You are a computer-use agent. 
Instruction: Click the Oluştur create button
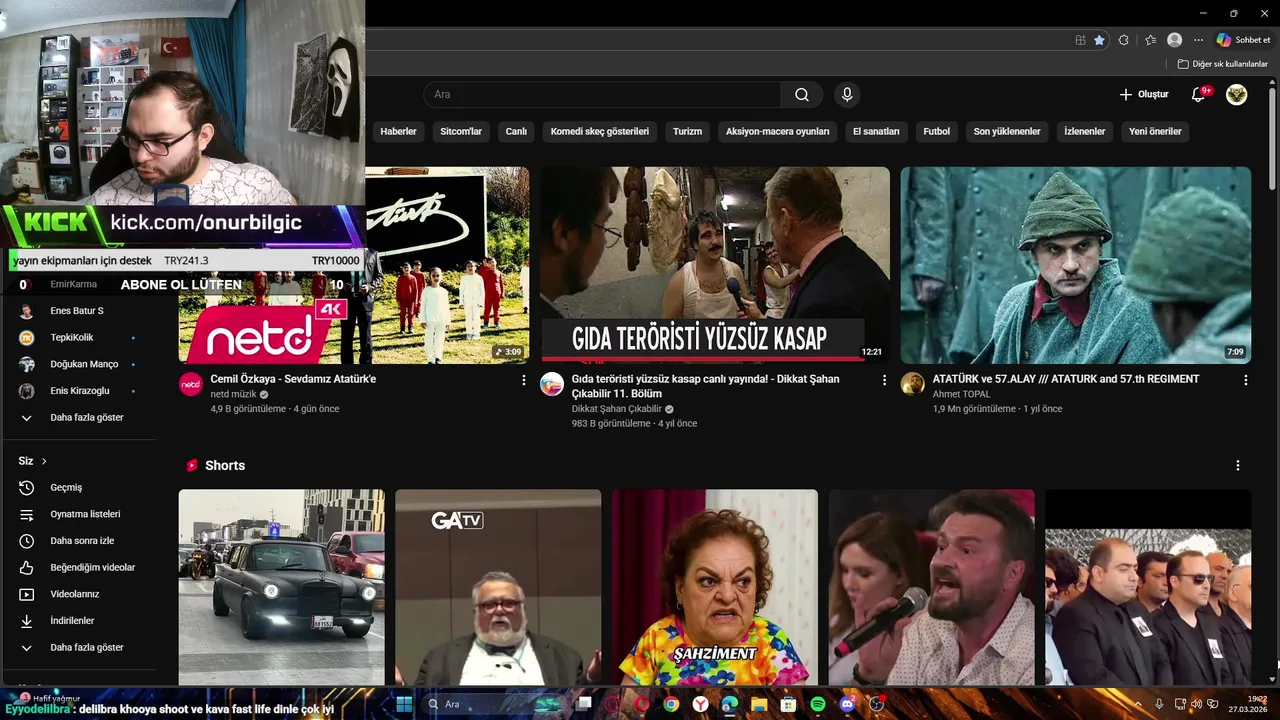(x=1143, y=94)
